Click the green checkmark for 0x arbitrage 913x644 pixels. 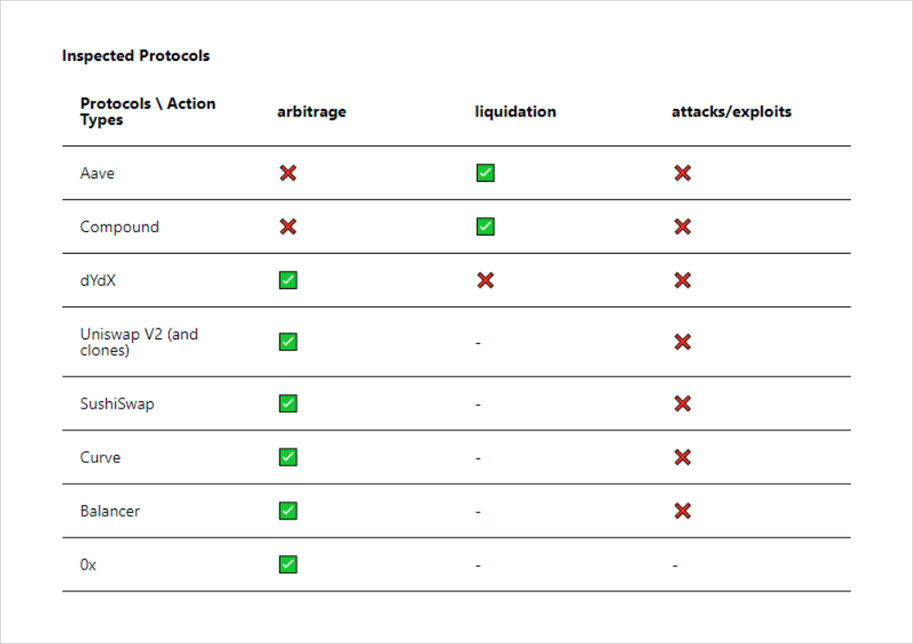pyautogui.click(x=288, y=565)
